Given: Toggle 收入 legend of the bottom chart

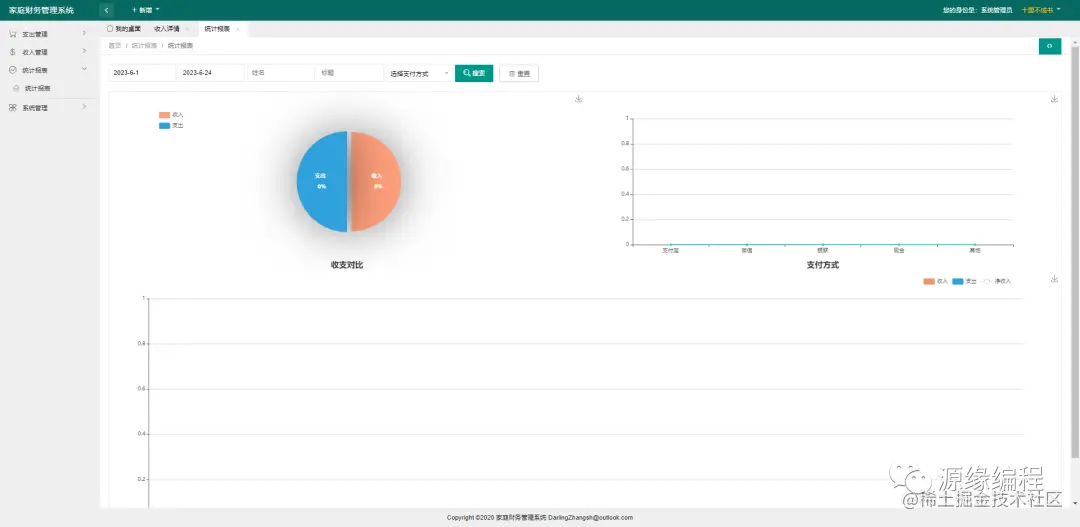Looking at the screenshot, I should tap(935, 281).
